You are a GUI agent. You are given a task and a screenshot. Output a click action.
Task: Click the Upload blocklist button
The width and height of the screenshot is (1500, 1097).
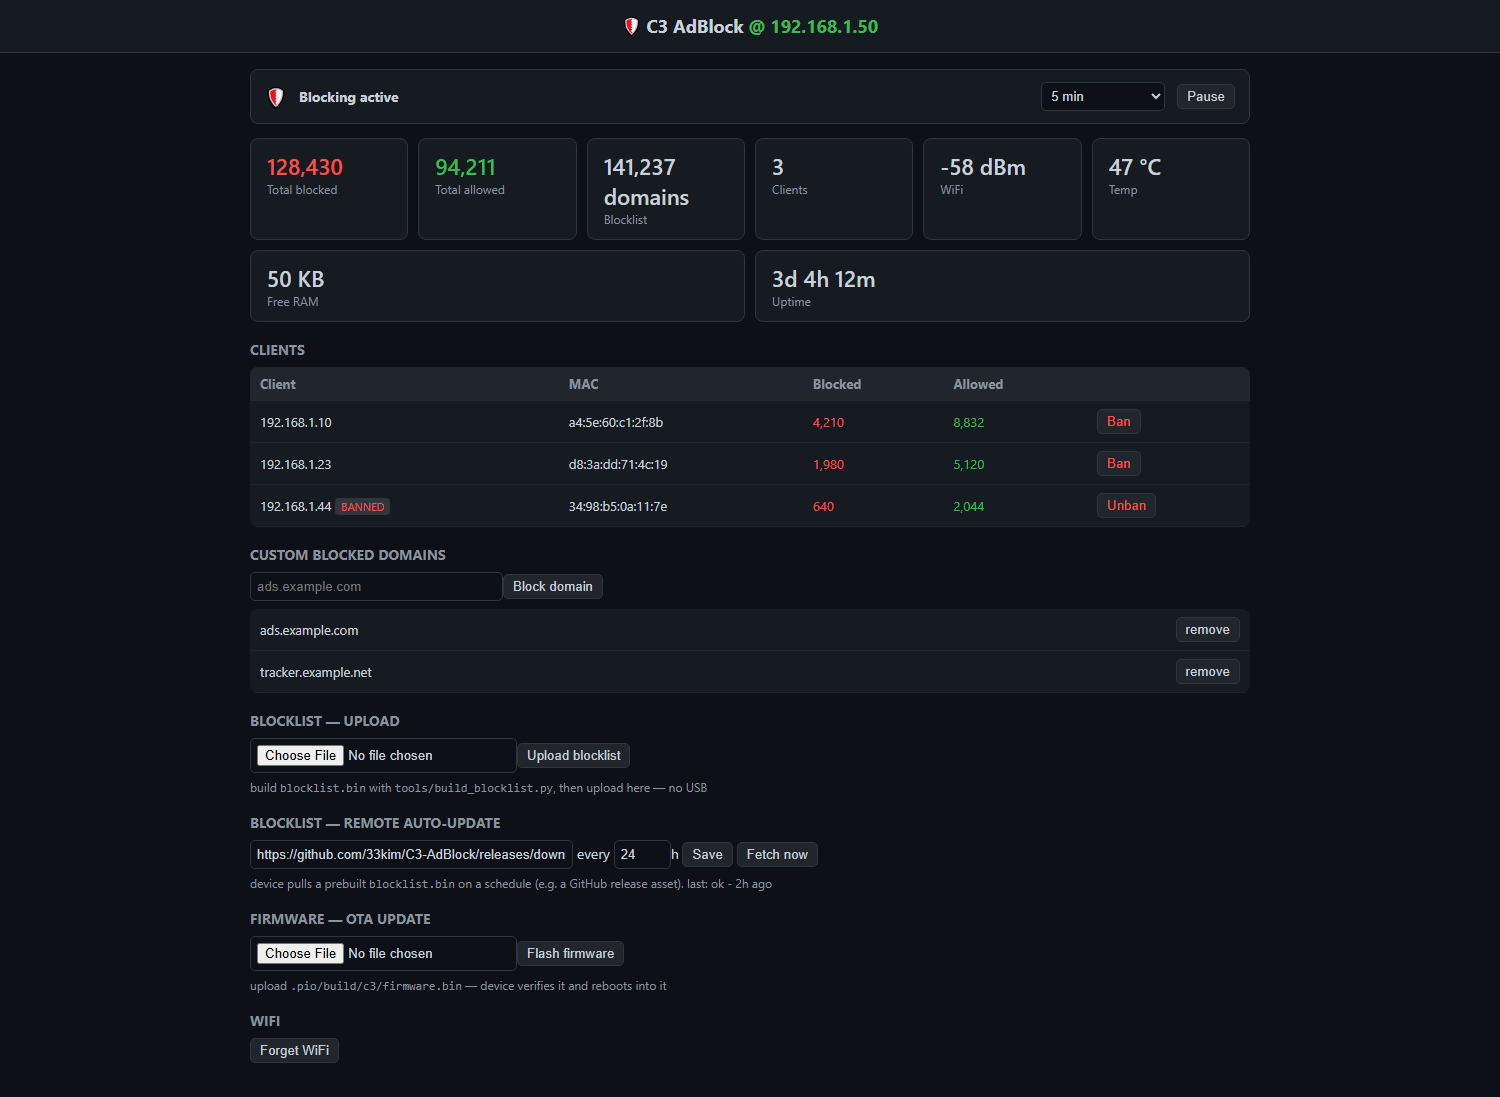pos(574,756)
